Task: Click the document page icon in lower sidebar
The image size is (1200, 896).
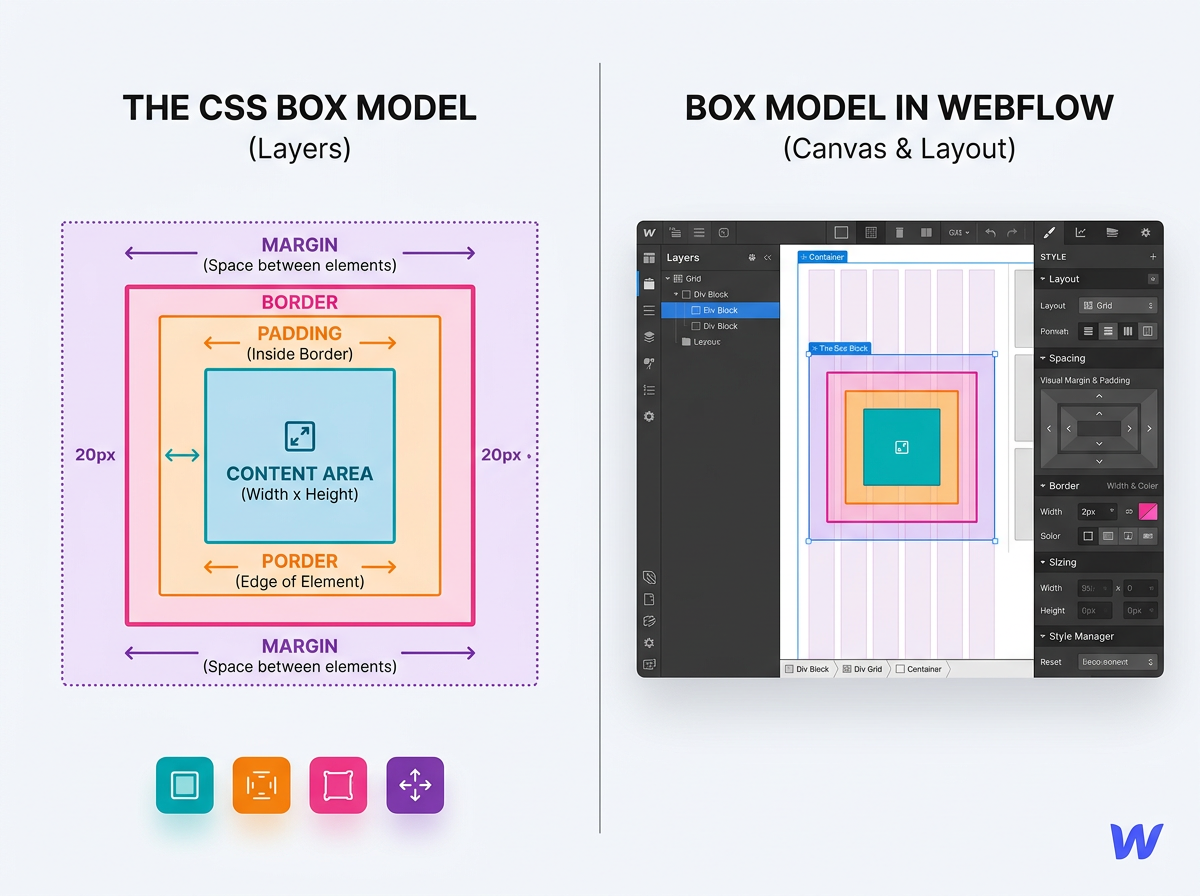Action: pos(649,599)
